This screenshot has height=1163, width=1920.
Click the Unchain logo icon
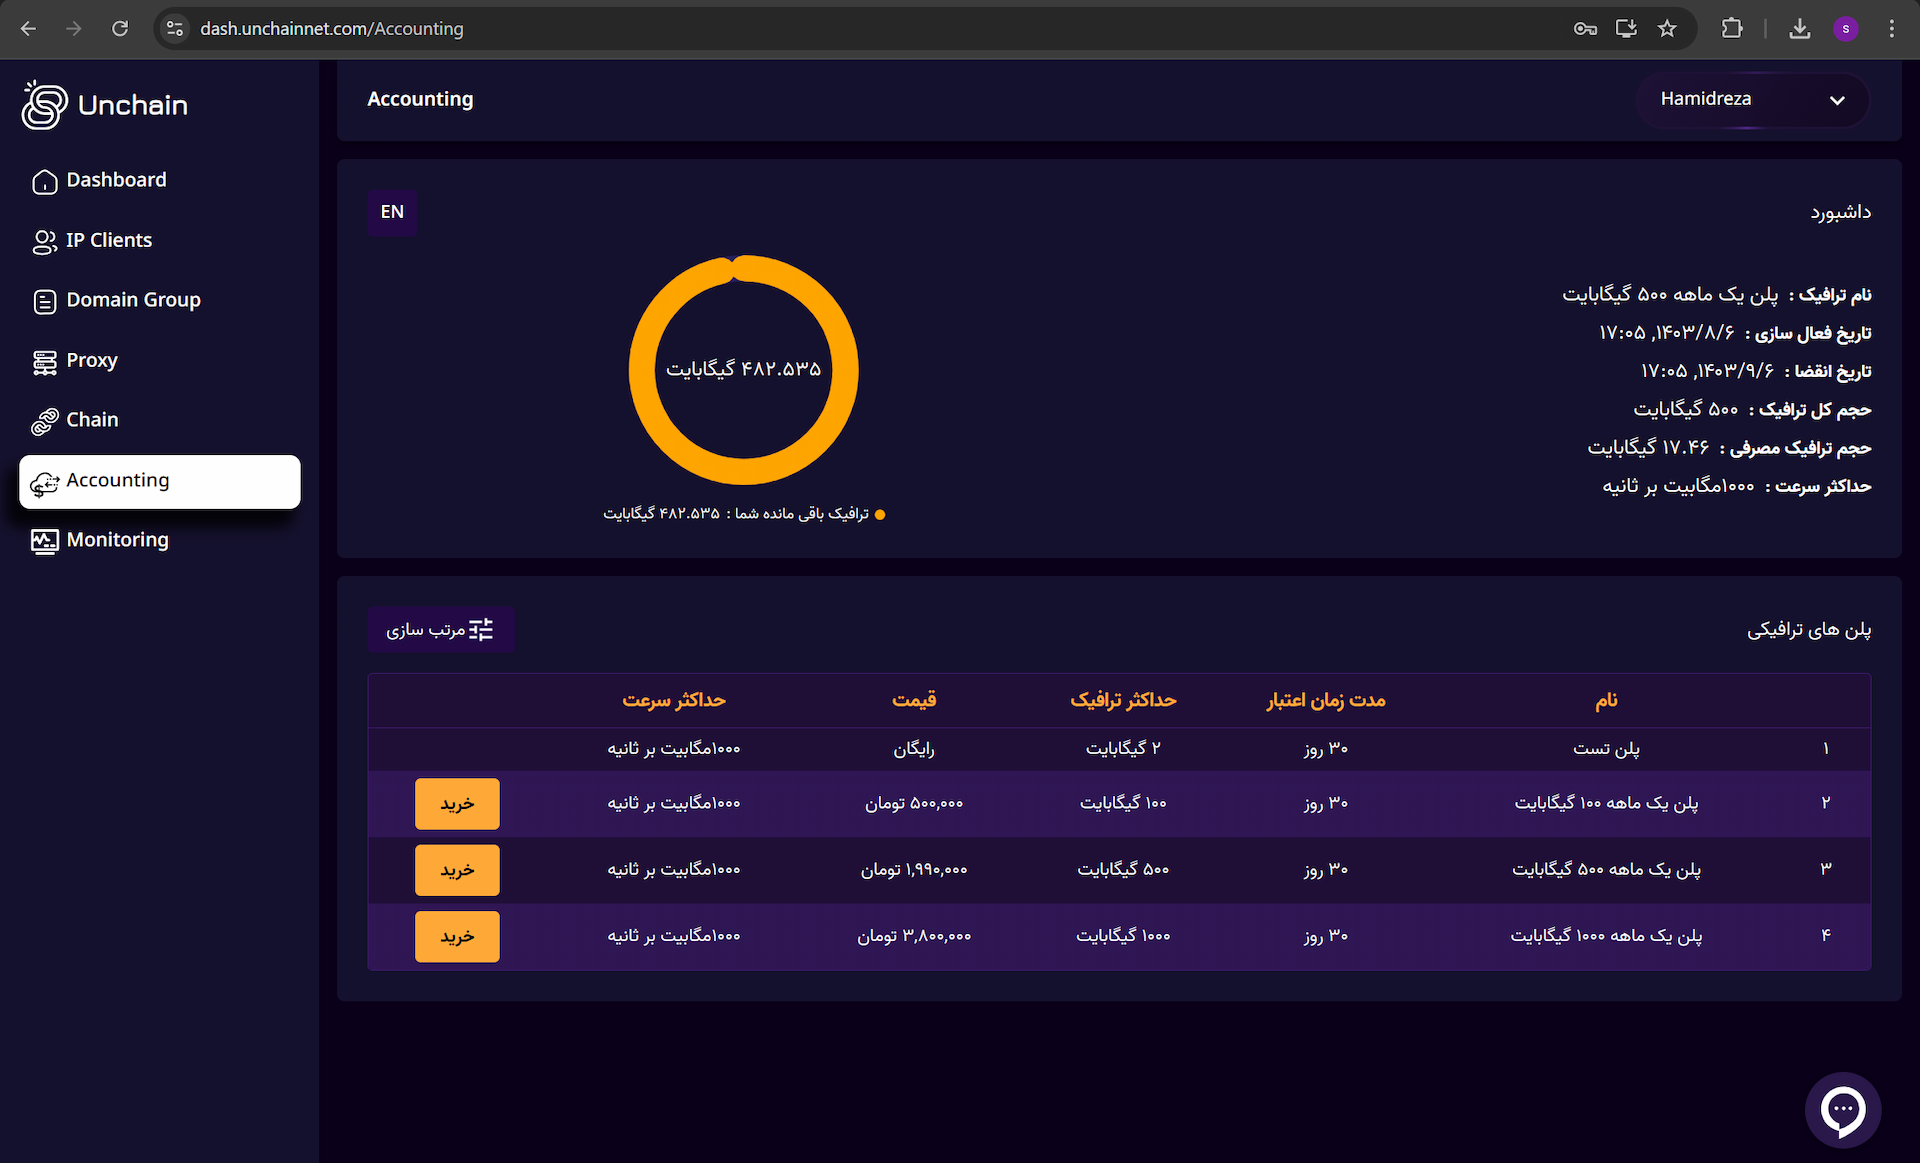pyautogui.click(x=44, y=105)
